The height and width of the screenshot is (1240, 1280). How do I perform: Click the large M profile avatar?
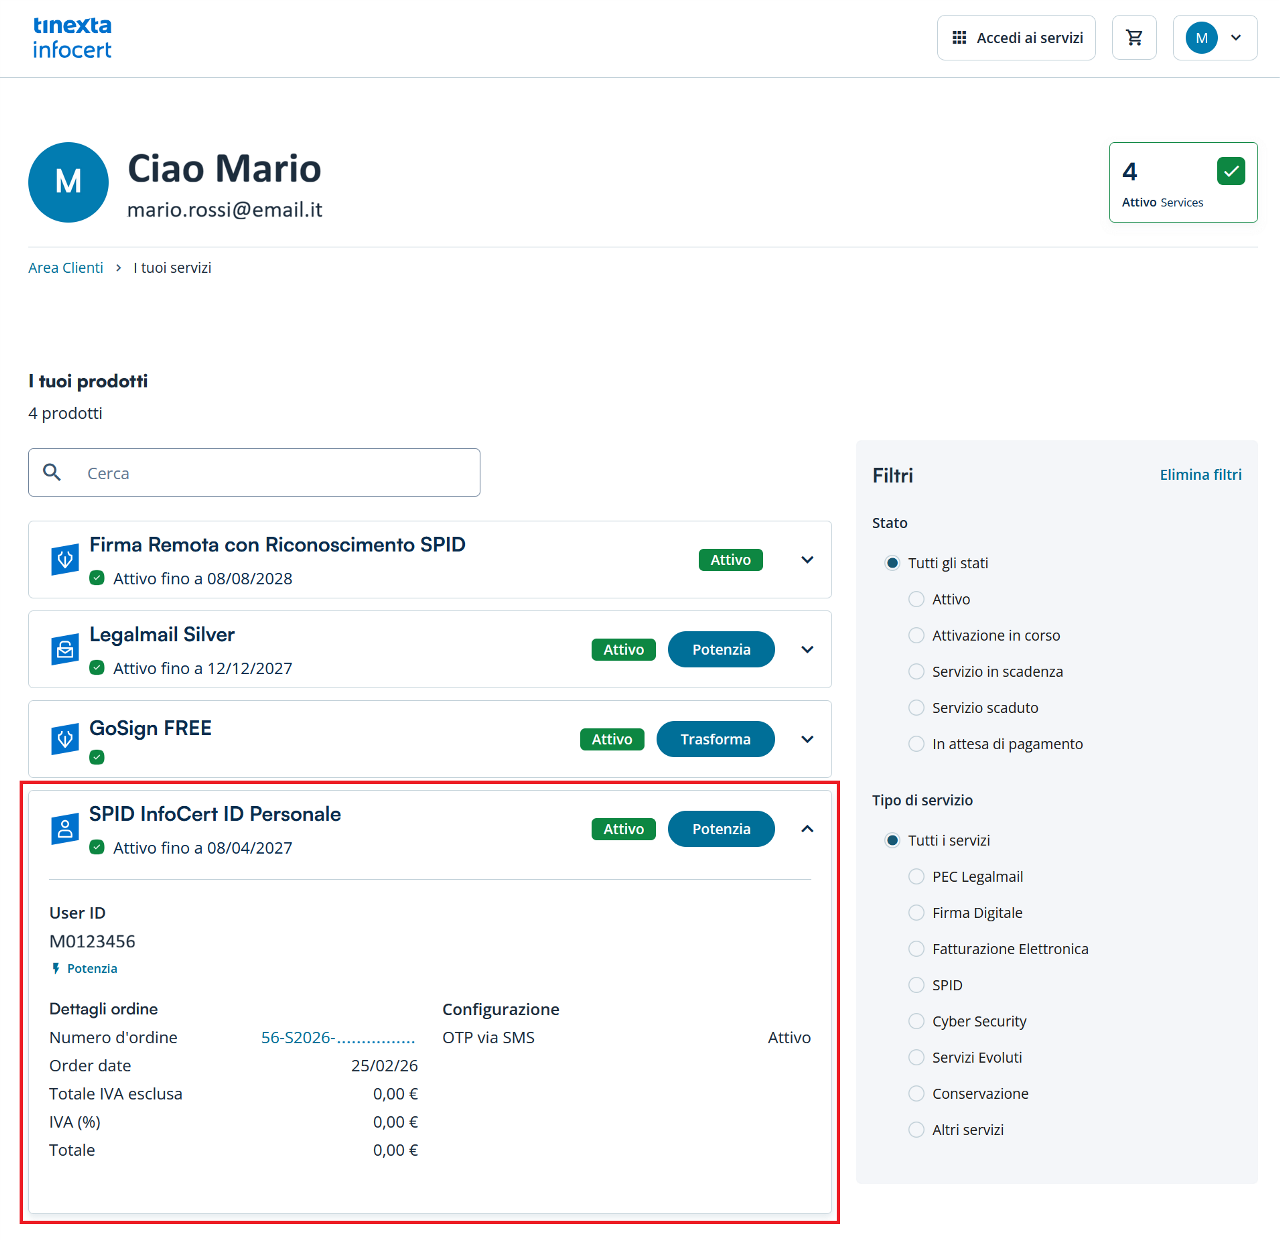[68, 182]
